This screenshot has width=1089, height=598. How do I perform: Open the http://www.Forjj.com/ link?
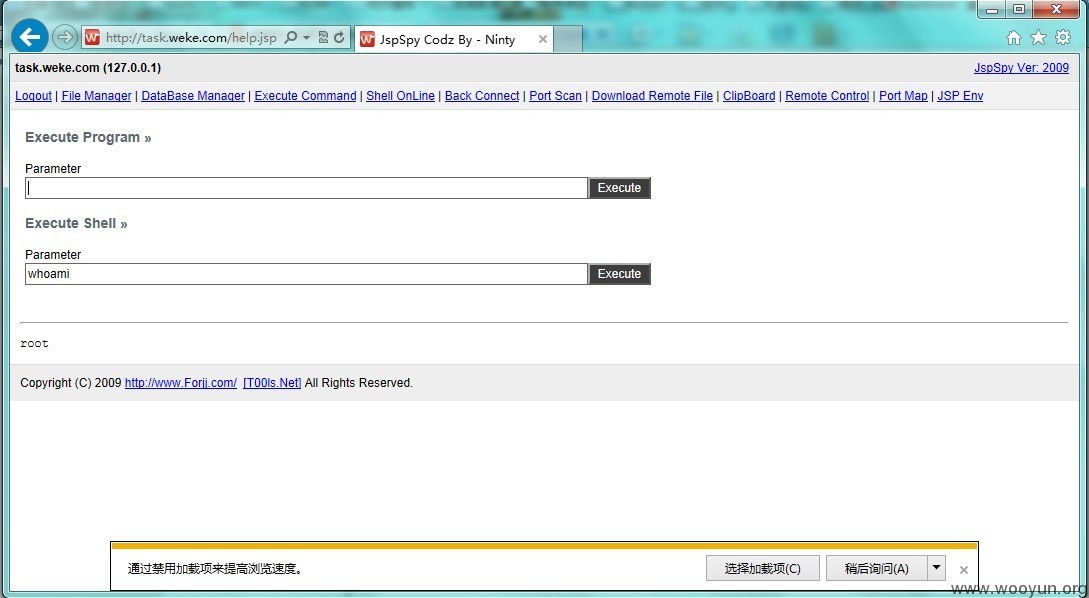[x=181, y=383]
